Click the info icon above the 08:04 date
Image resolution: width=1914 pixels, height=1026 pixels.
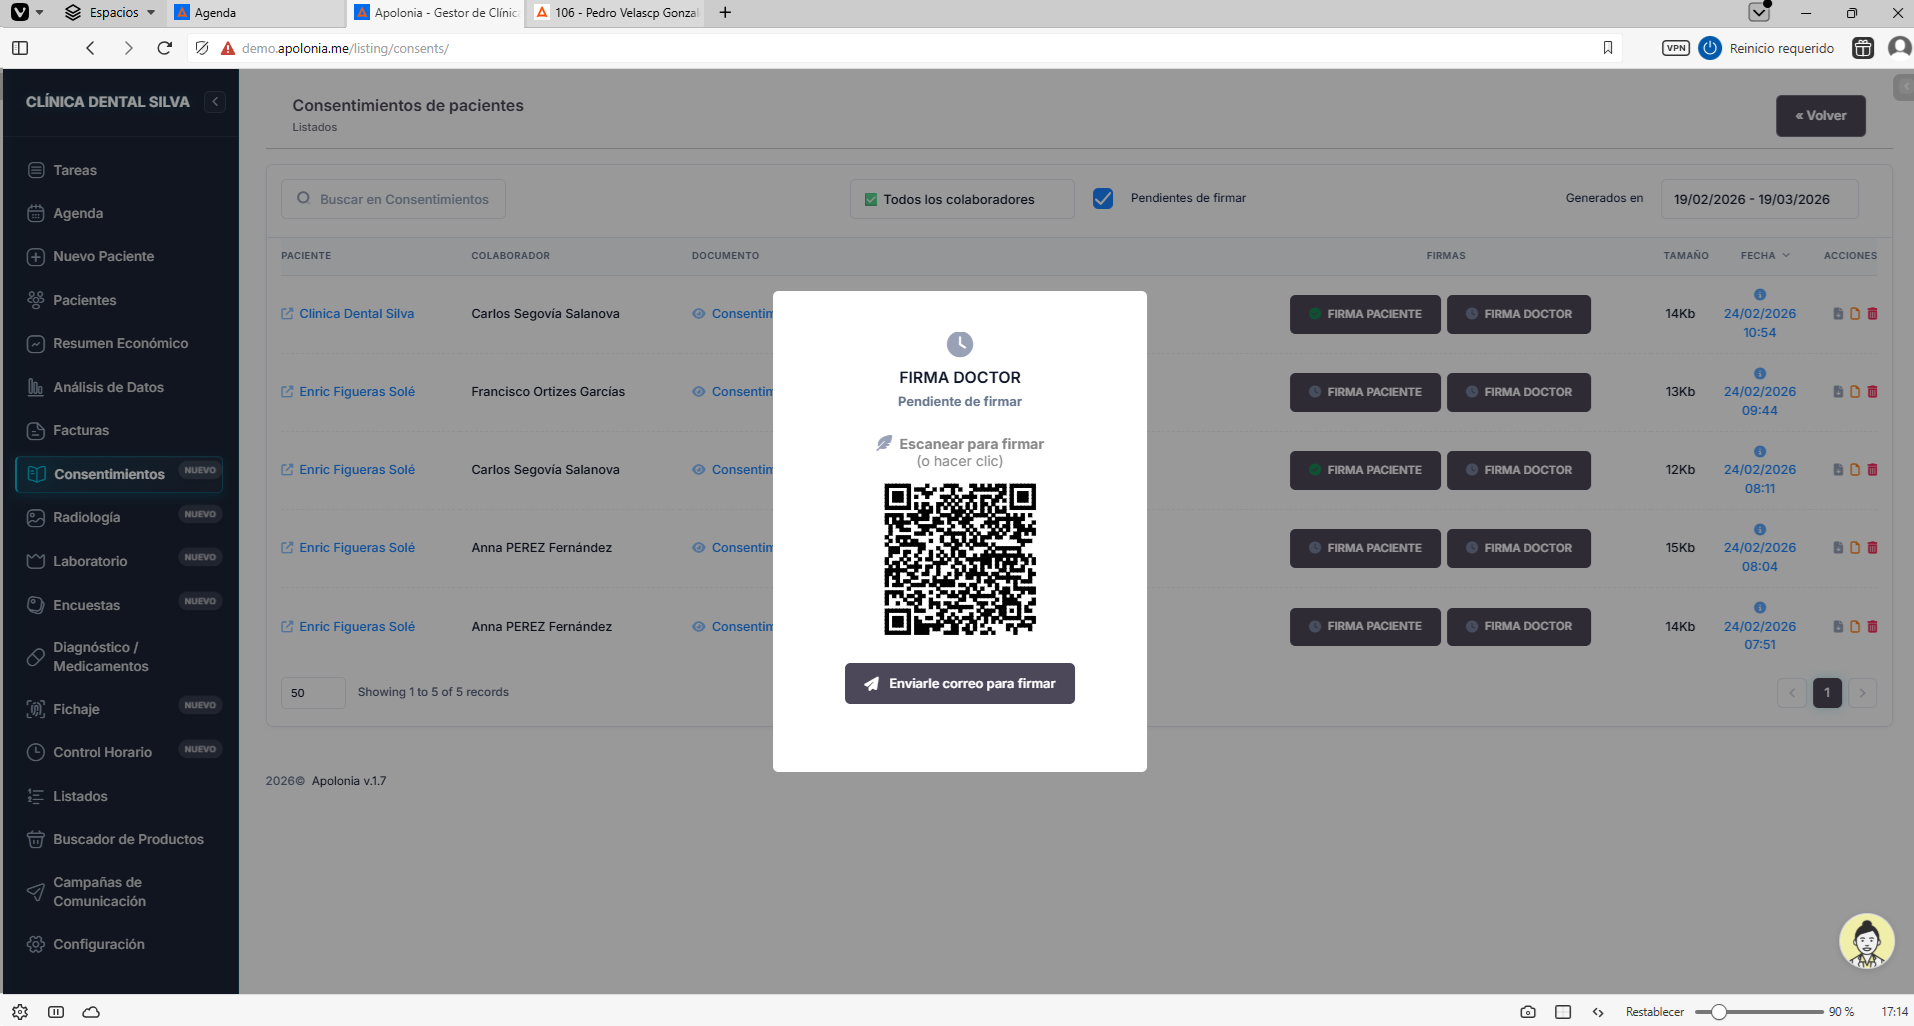click(1760, 530)
